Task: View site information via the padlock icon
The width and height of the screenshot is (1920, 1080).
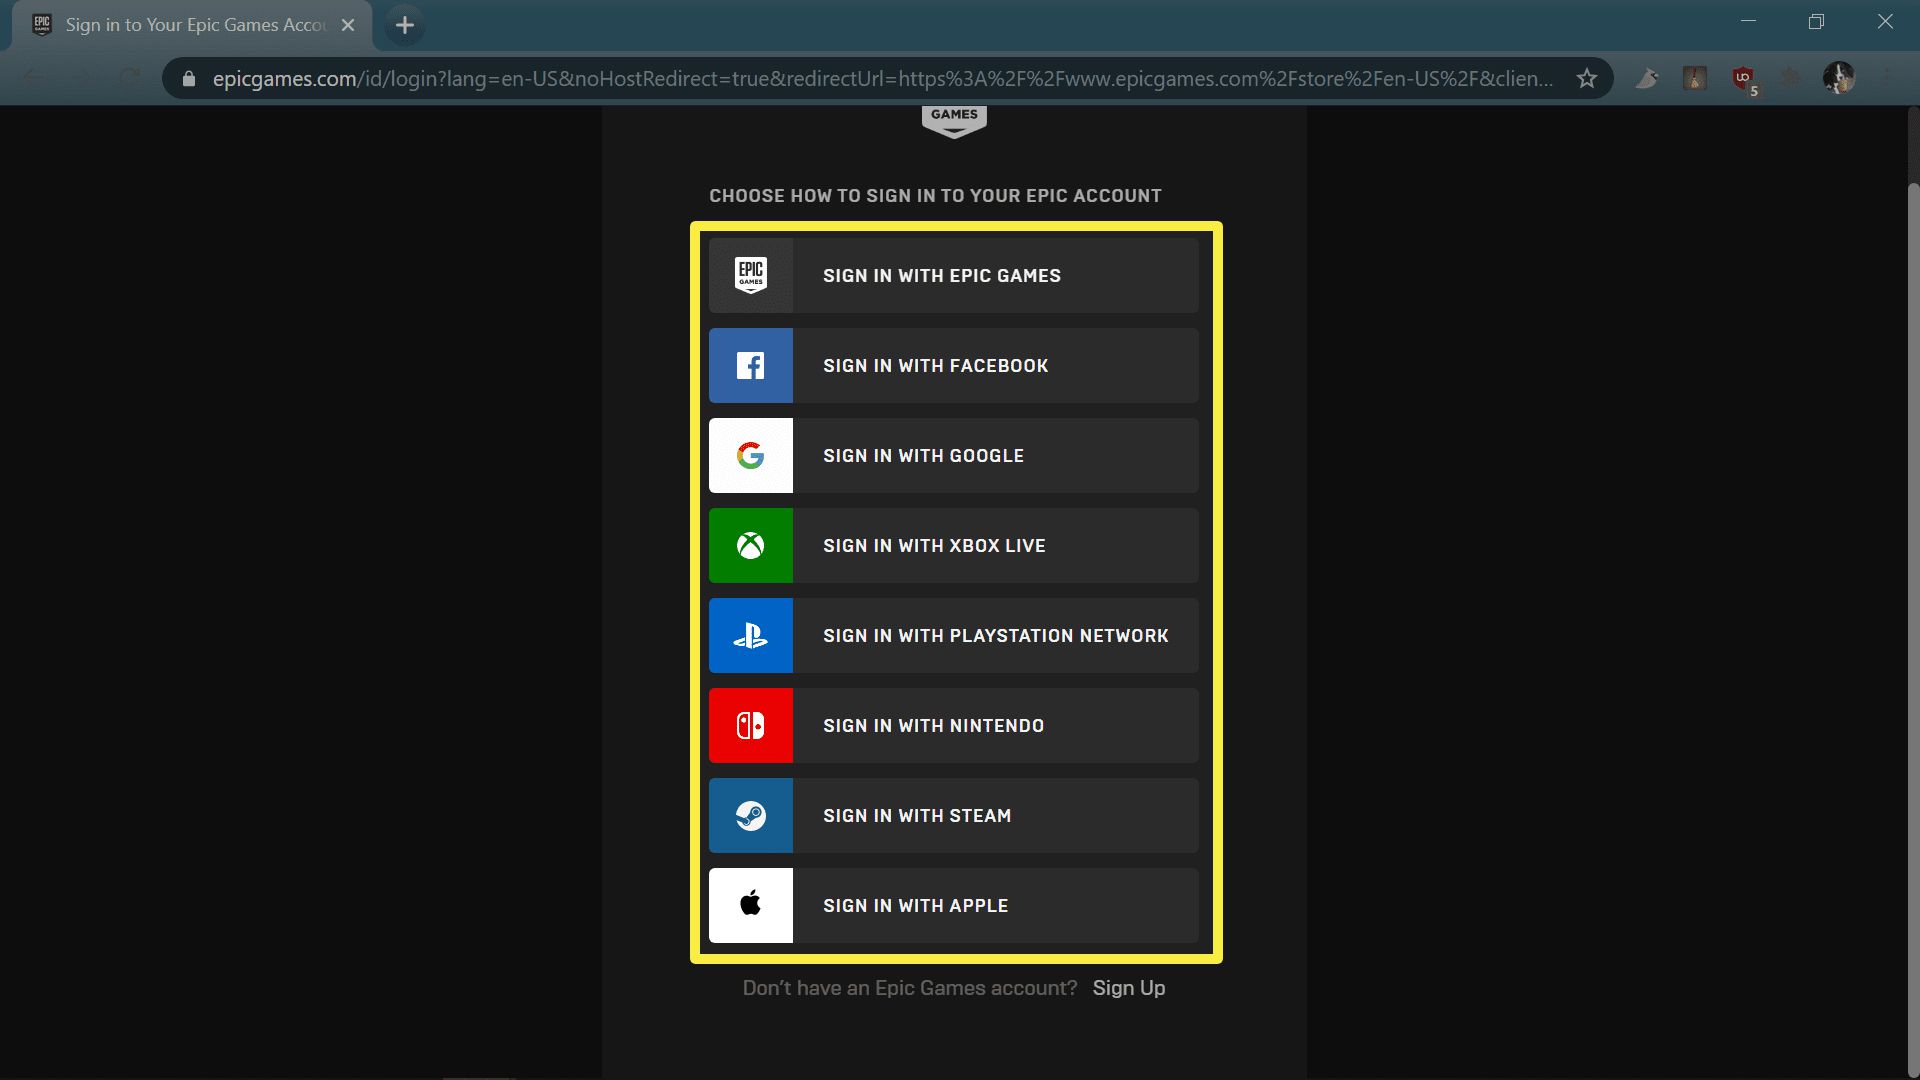Action: (189, 78)
